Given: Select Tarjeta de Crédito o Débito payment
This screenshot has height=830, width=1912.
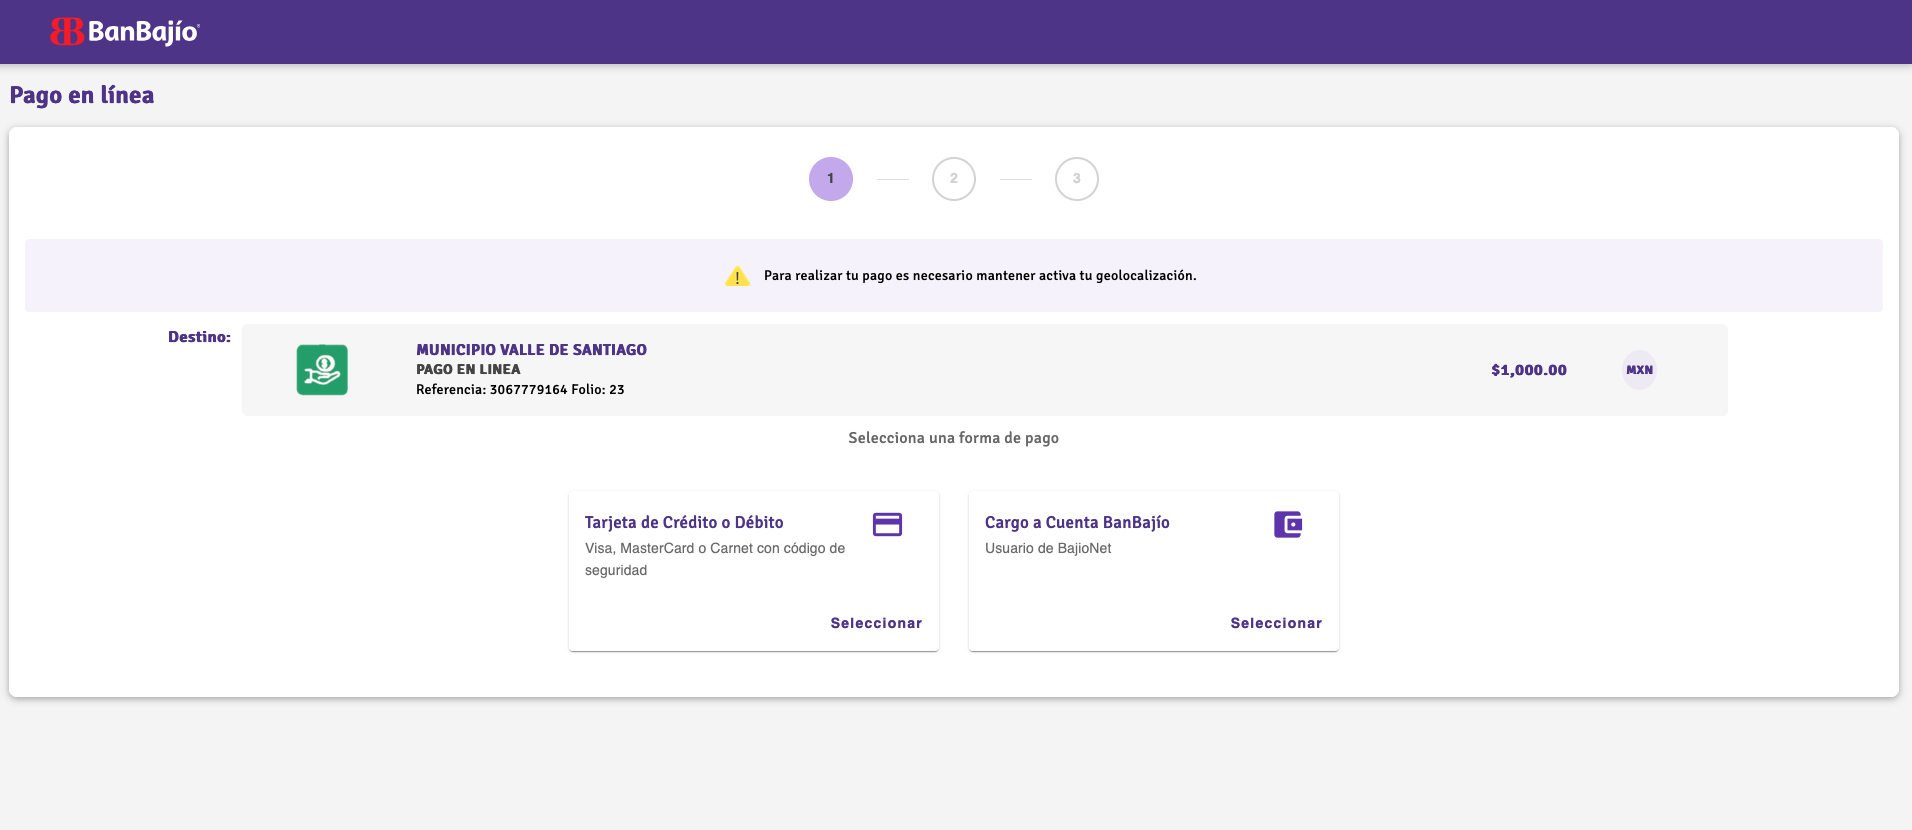Looking at the screenshot, I should point(876,623).
